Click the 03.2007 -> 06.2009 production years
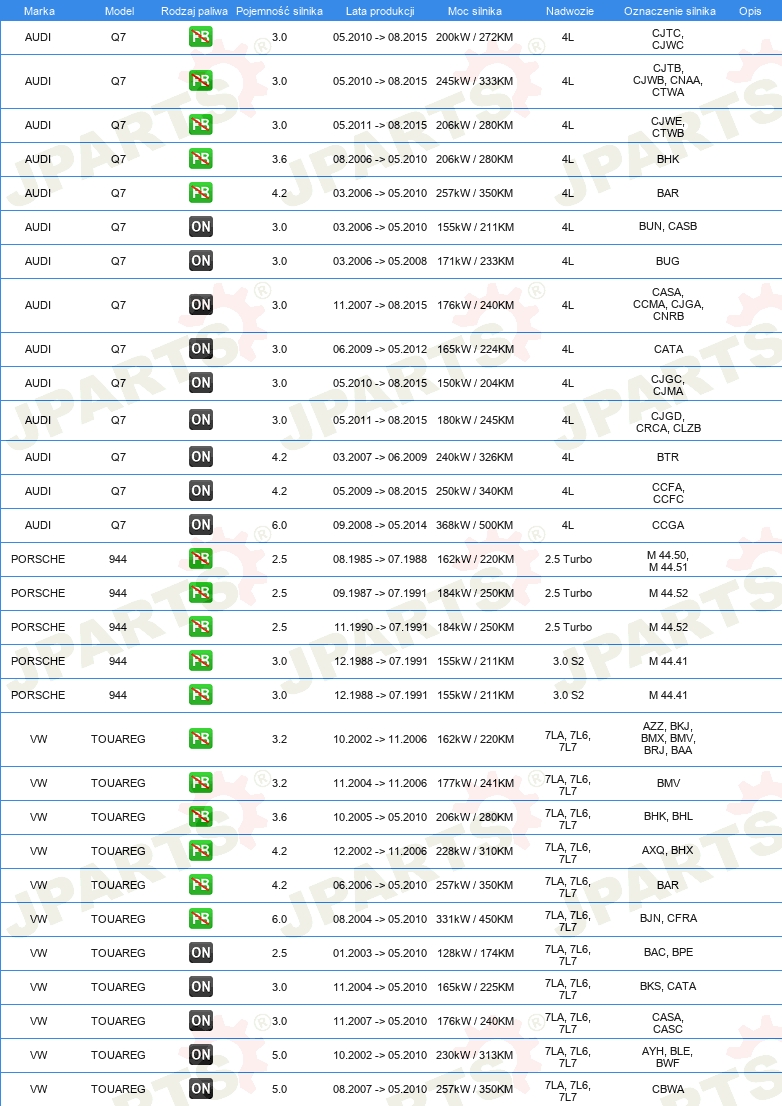The width and height of the screenshot is (782, 1106). click(x=380, y=457)
